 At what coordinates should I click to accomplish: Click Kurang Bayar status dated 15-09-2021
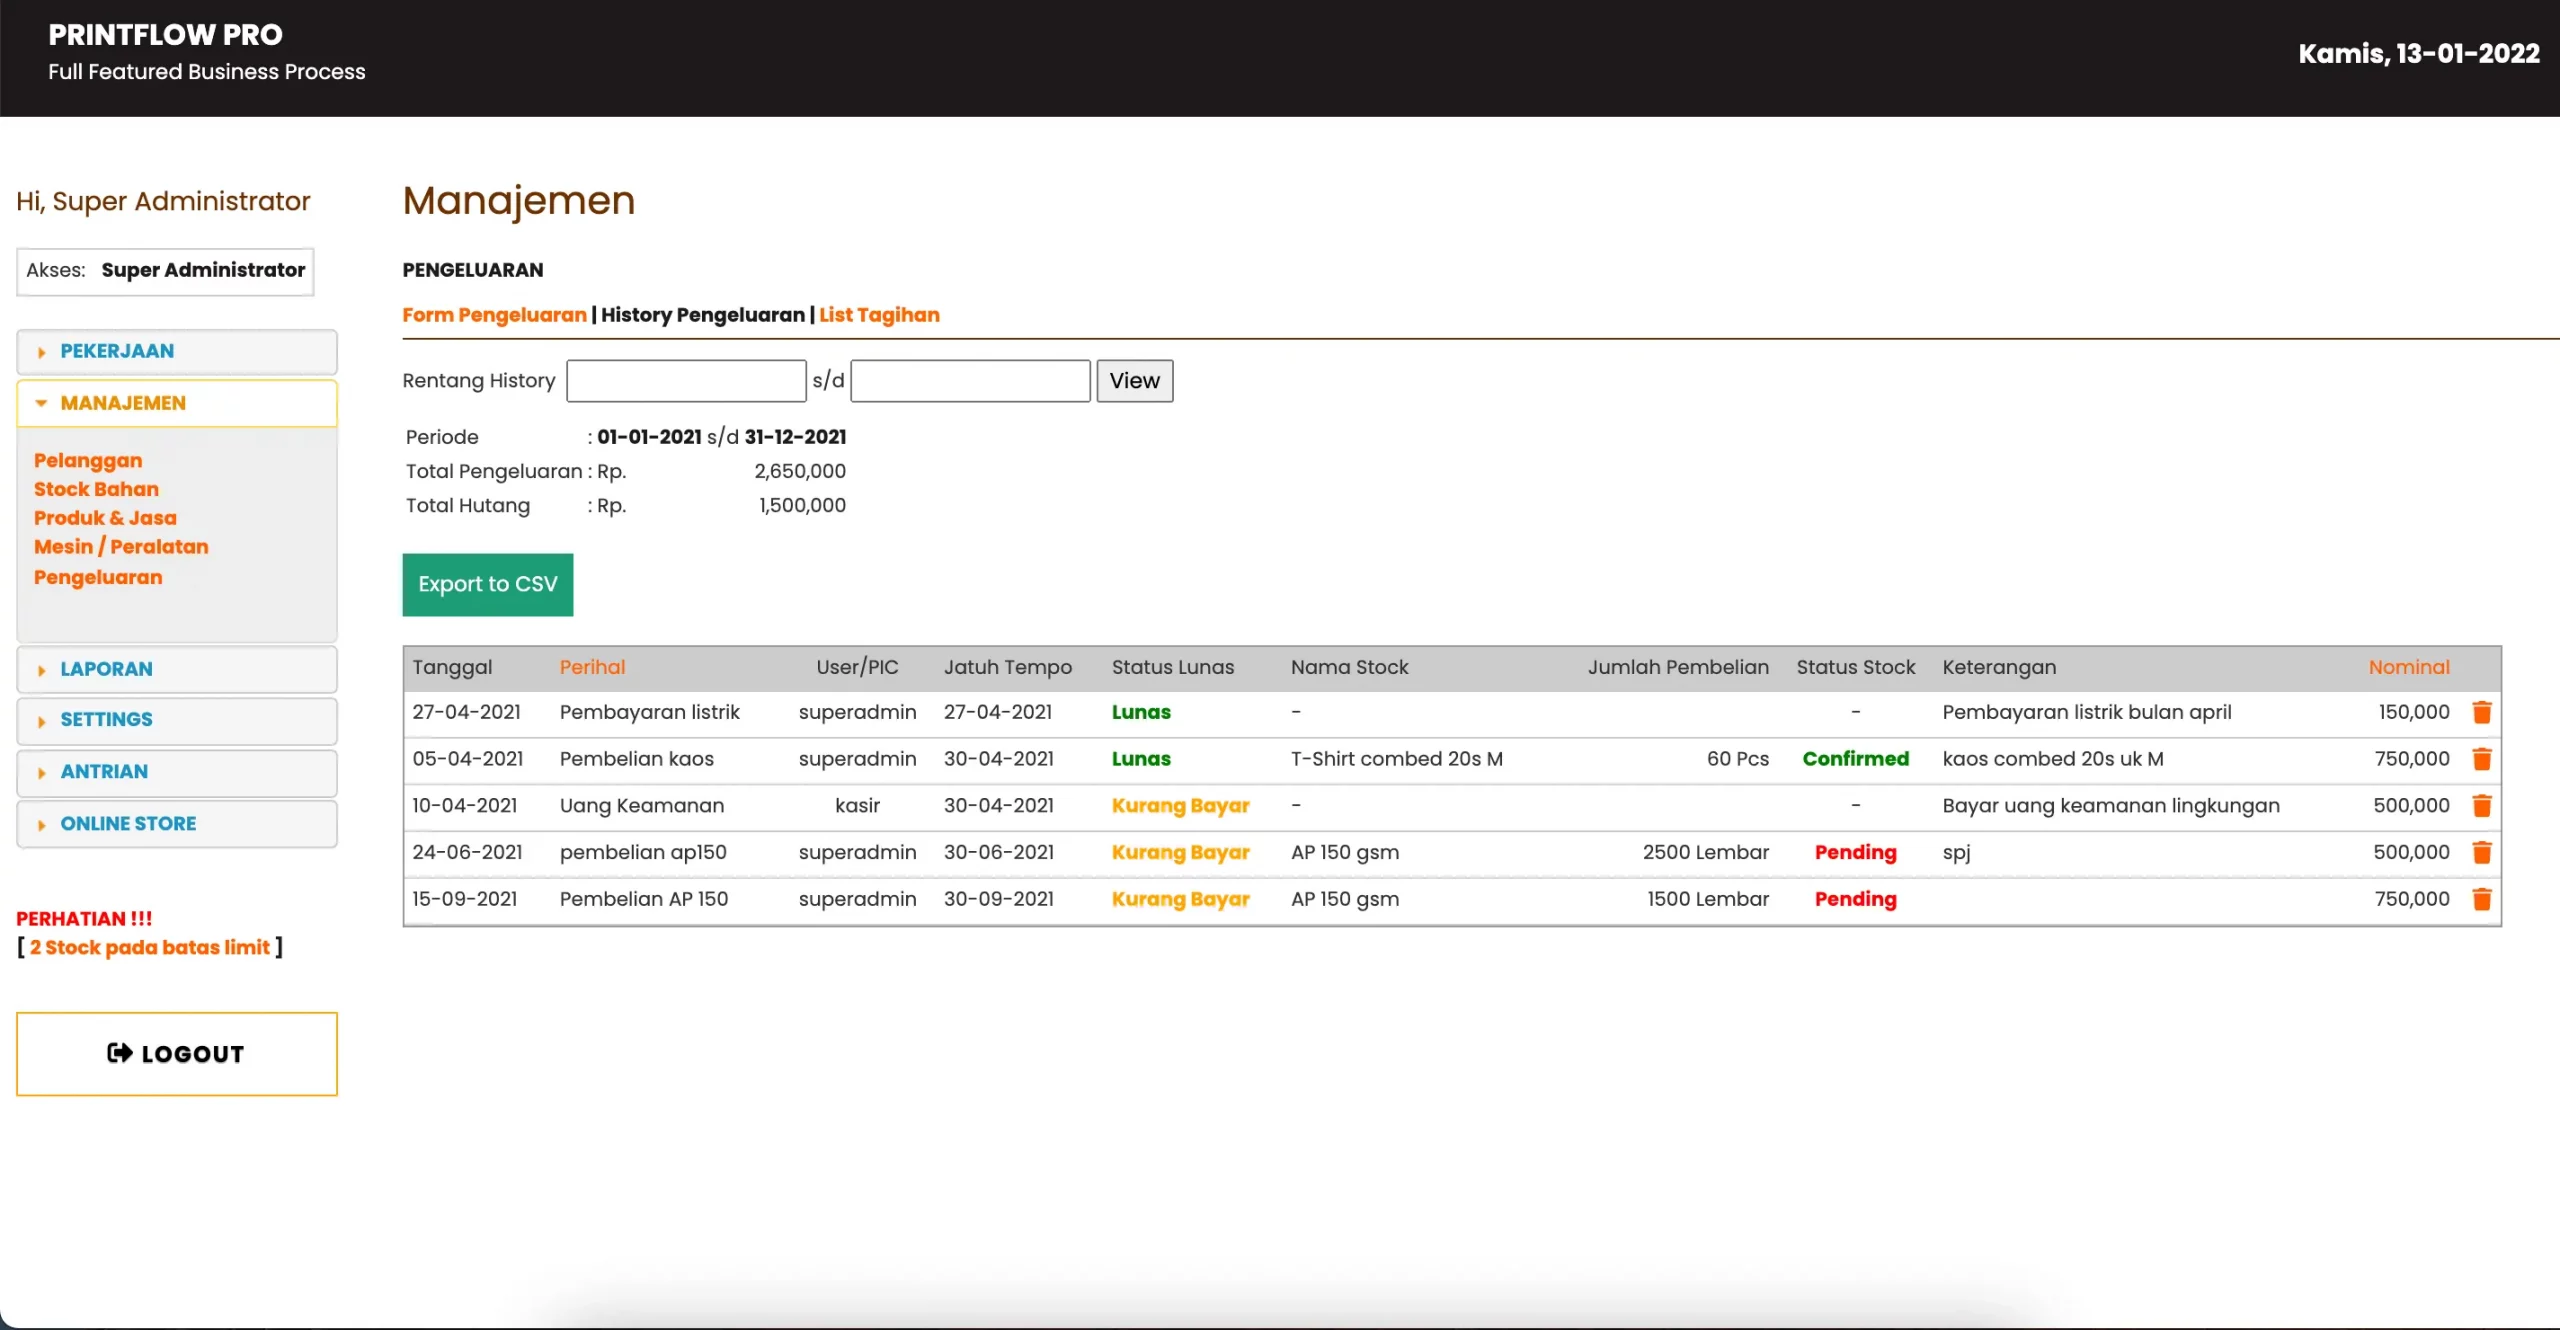[1180, 899]
